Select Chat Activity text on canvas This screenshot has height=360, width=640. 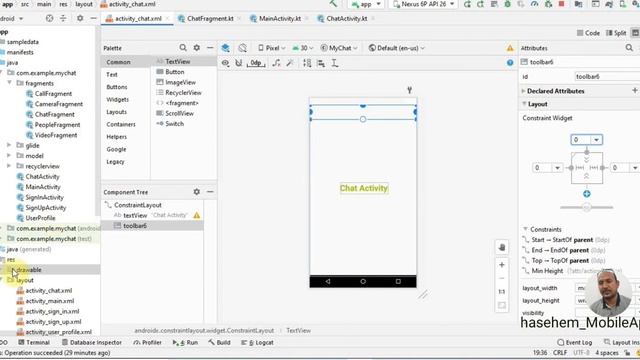364,188
